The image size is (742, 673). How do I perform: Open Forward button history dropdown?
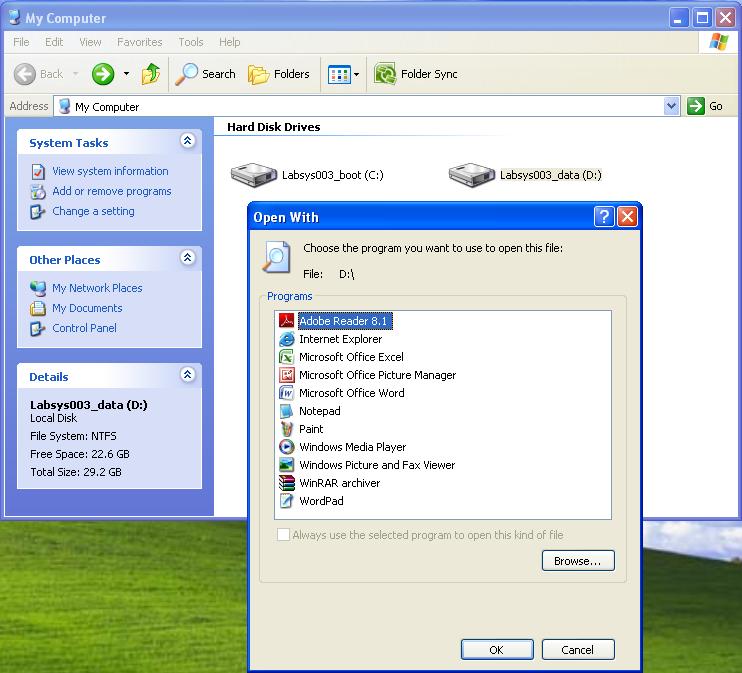pos(126,74)
